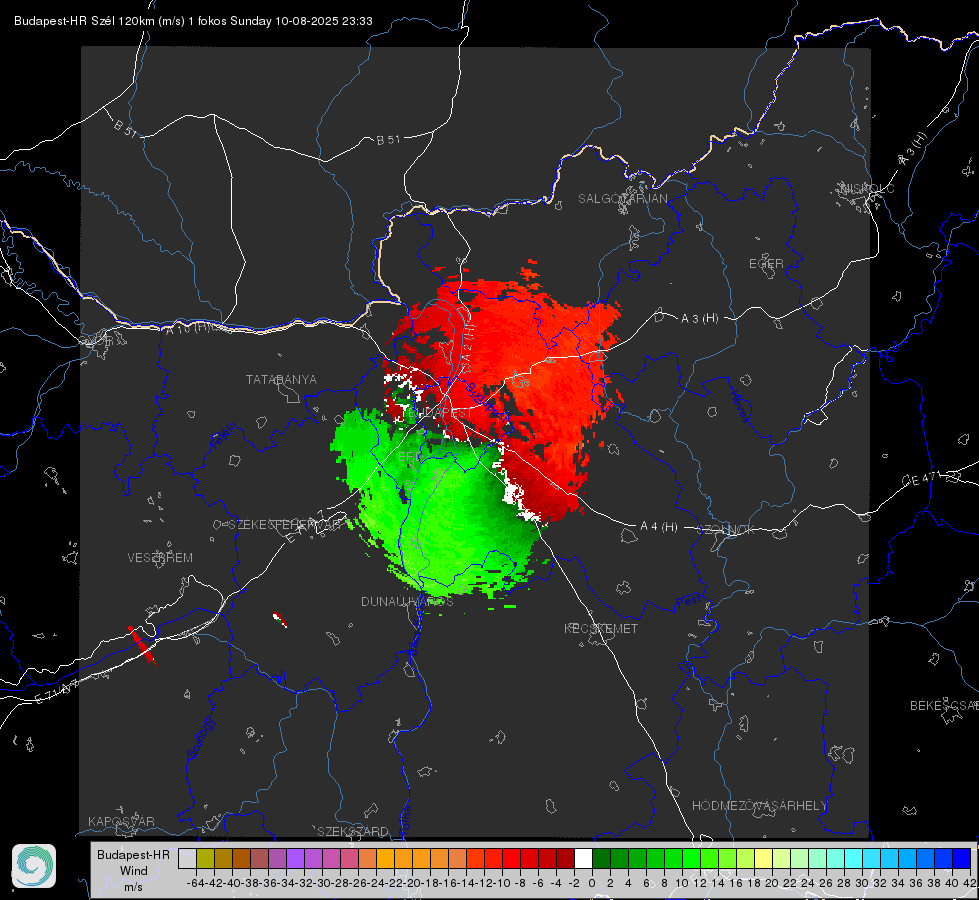The width and height of the screenshot is (979, 900).
Task: Select the light gray swatch at the legend start
Action: tap(187, 859)
